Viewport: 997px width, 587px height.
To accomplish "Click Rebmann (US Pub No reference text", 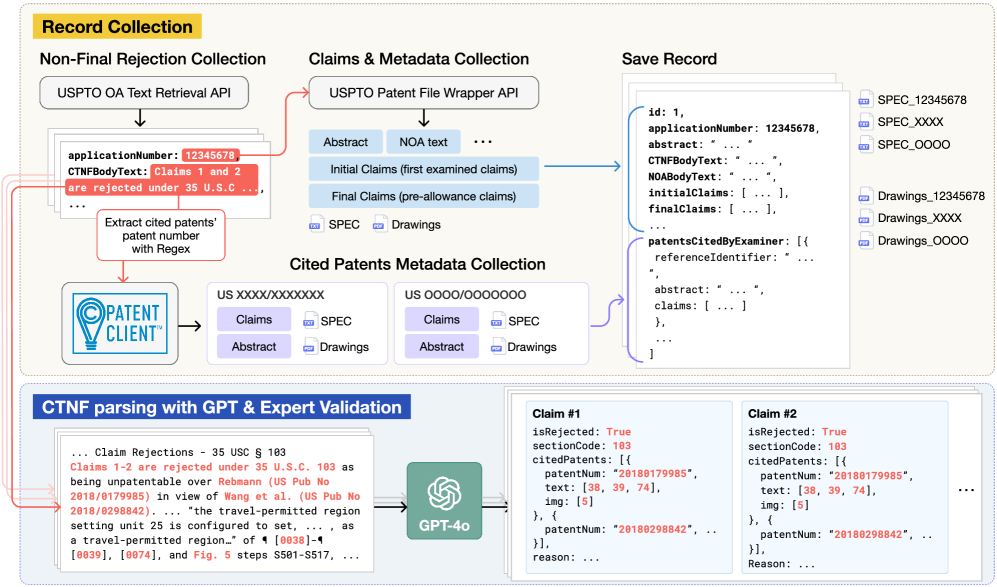I will click(274, 481).
